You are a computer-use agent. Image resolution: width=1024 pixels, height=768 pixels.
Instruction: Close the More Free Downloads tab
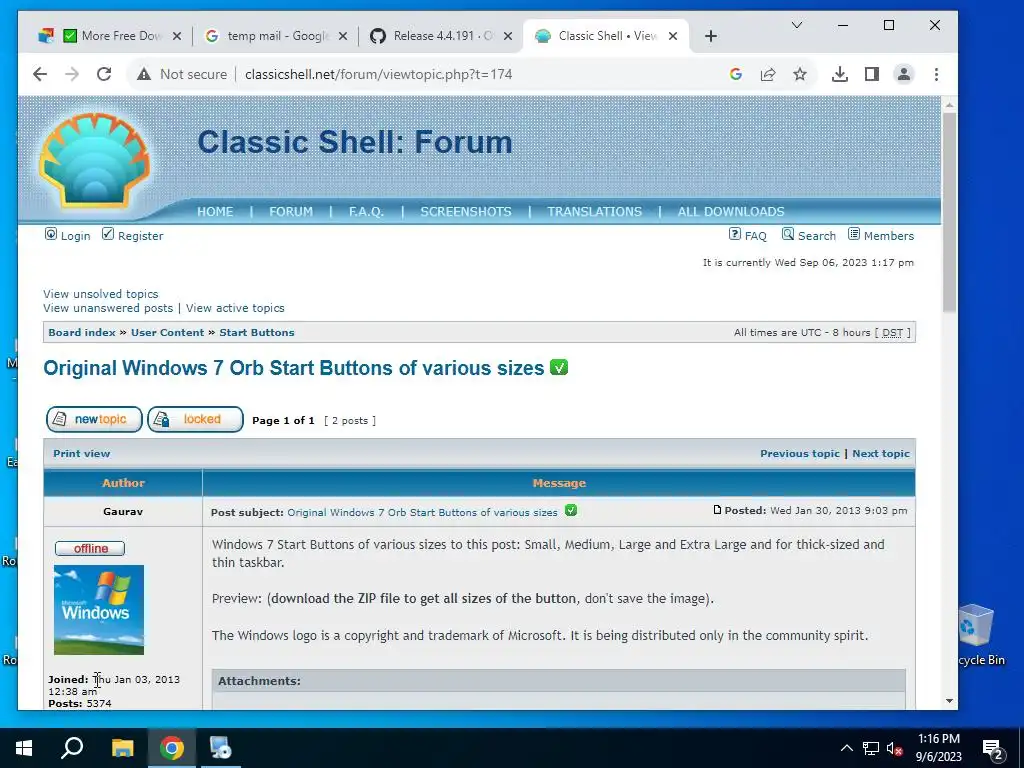pyautogui.click(x=177, y=37)
